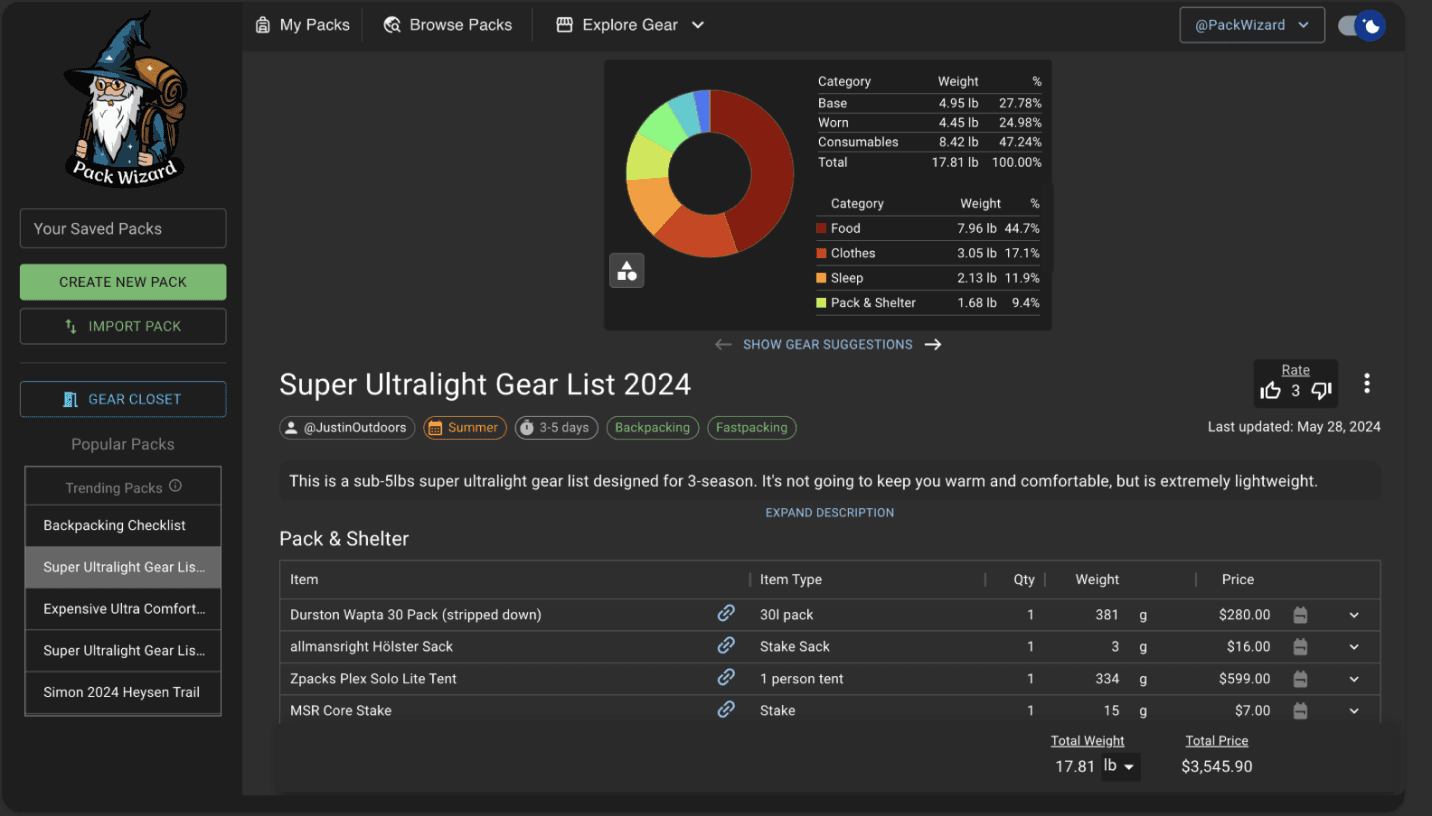Open link for MSR Core Stake

[726, 709]
